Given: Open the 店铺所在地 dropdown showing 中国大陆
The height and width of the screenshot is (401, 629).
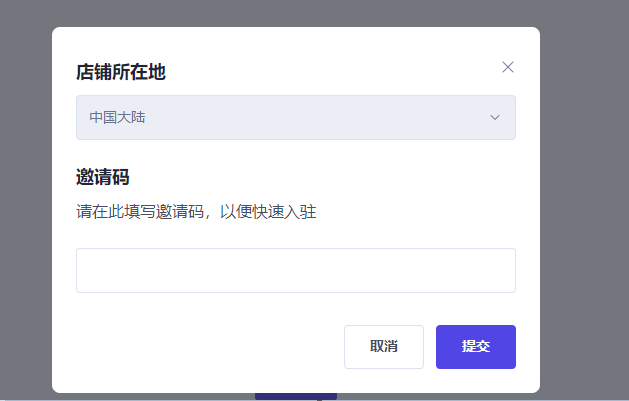Looking at the screenshot, I should pos(296,117).
